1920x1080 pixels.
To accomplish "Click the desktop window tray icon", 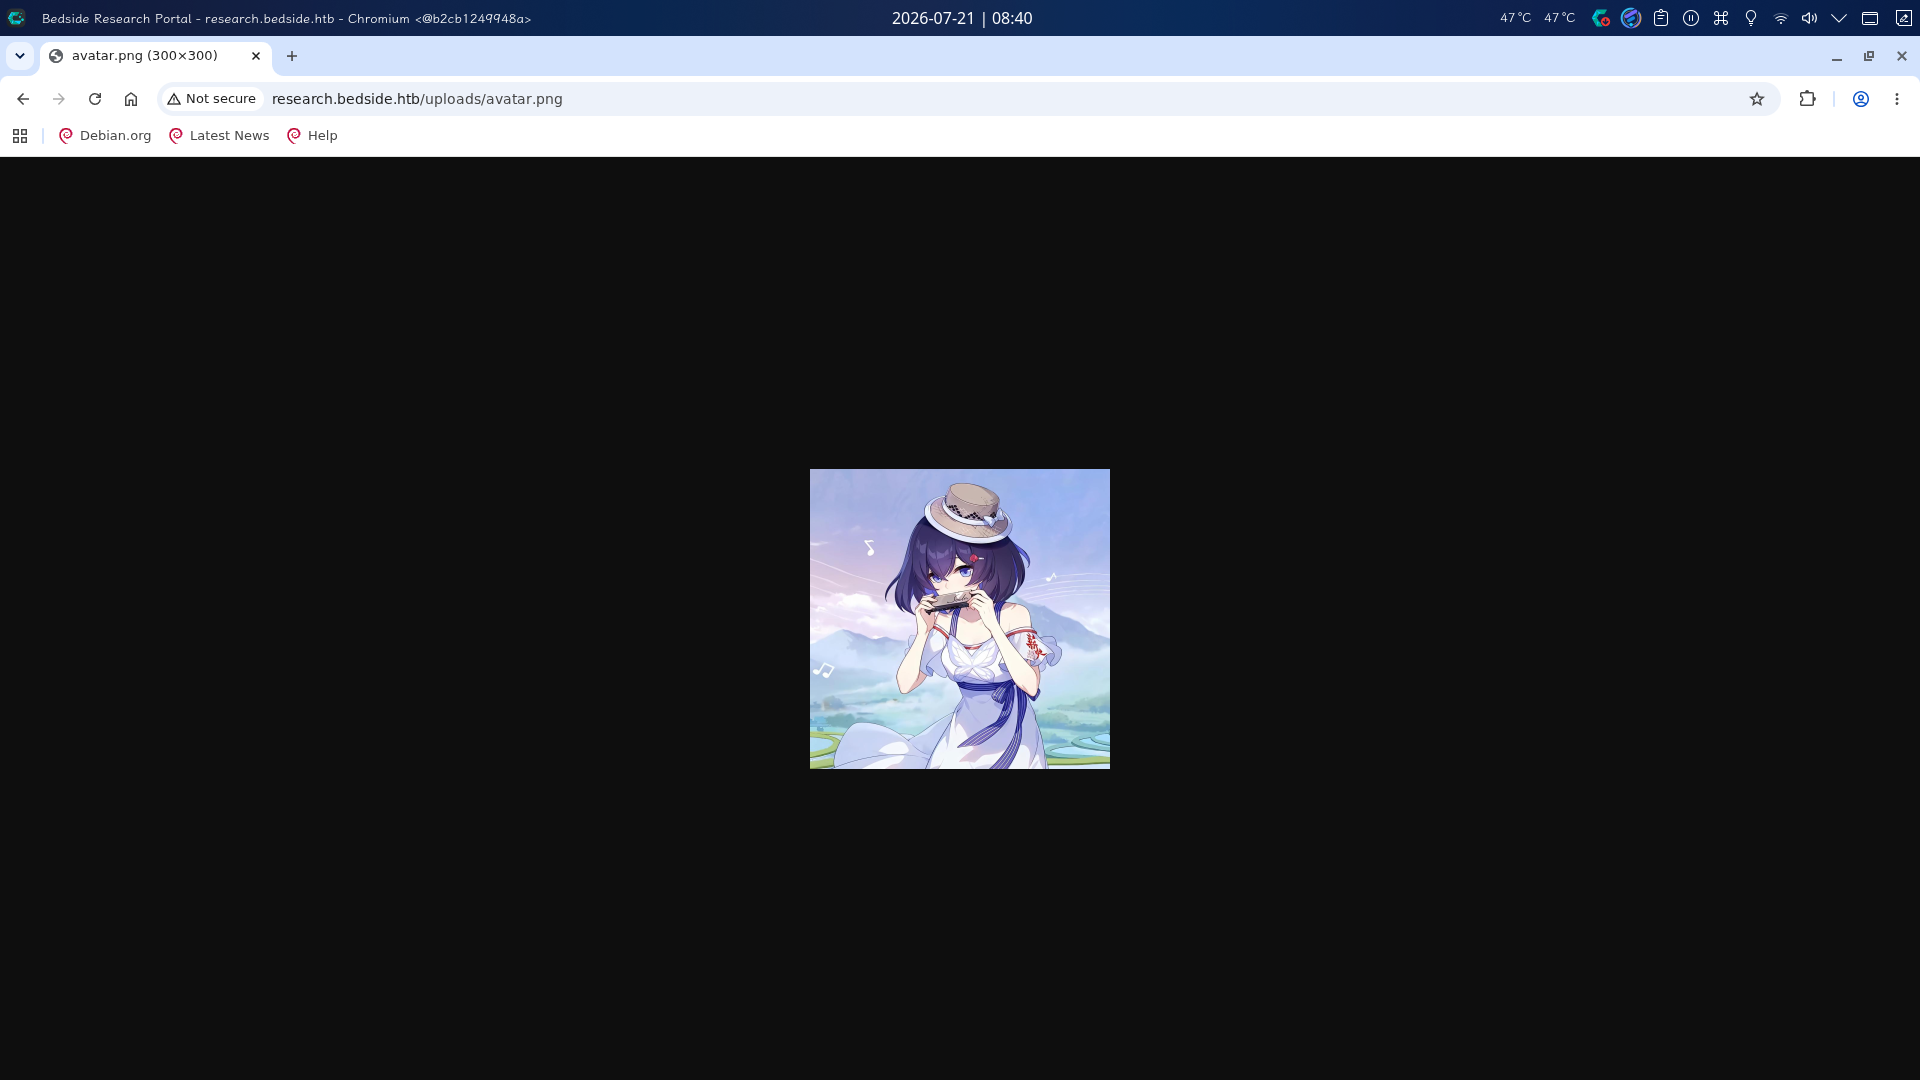I will [x=1870, y=18].
